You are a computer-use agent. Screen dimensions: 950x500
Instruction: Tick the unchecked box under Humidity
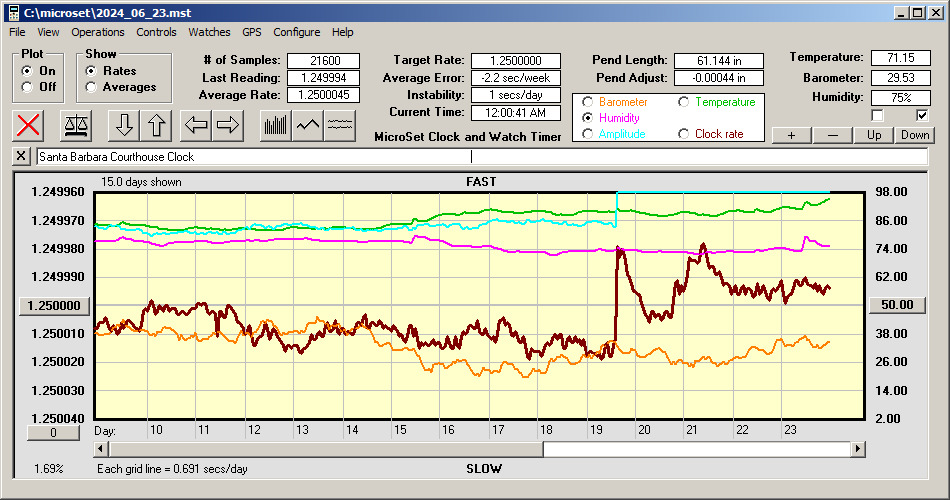877,115
